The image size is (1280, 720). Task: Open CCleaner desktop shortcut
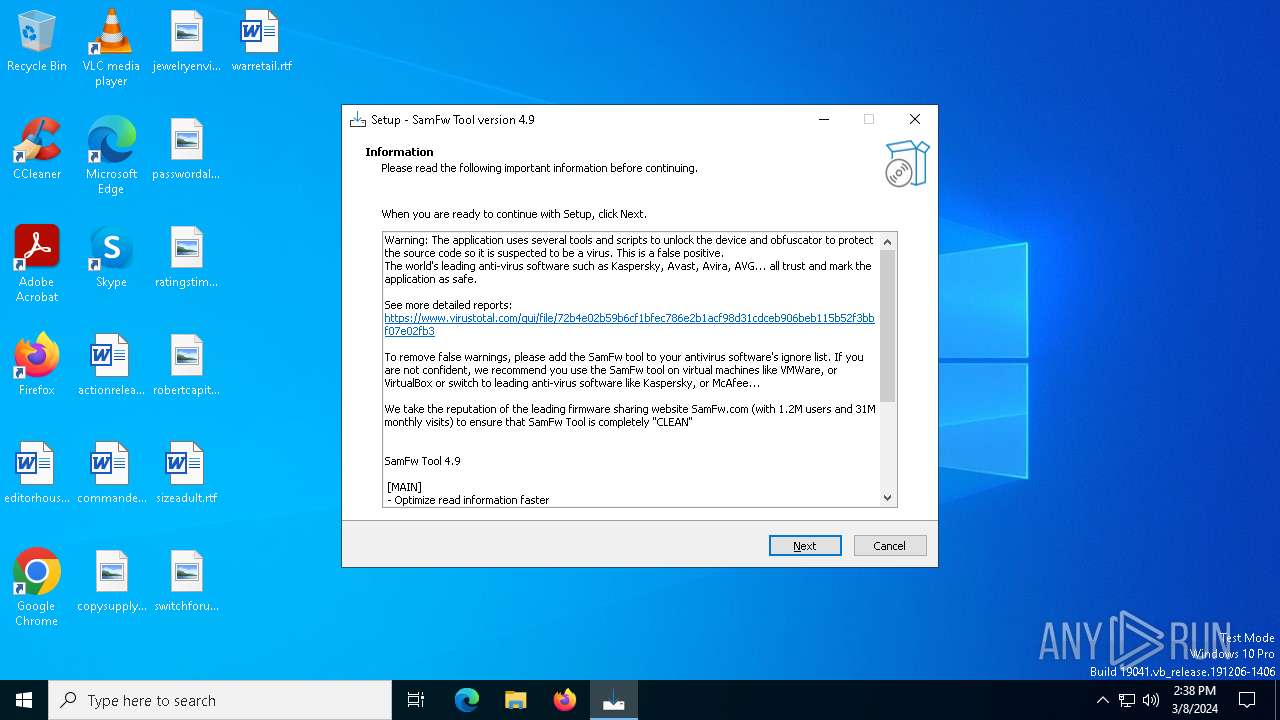point(37,150)
